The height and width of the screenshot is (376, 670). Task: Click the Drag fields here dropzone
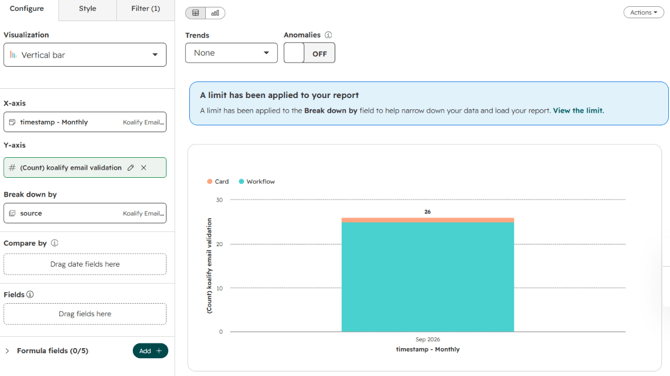click(x=85, y=314)
